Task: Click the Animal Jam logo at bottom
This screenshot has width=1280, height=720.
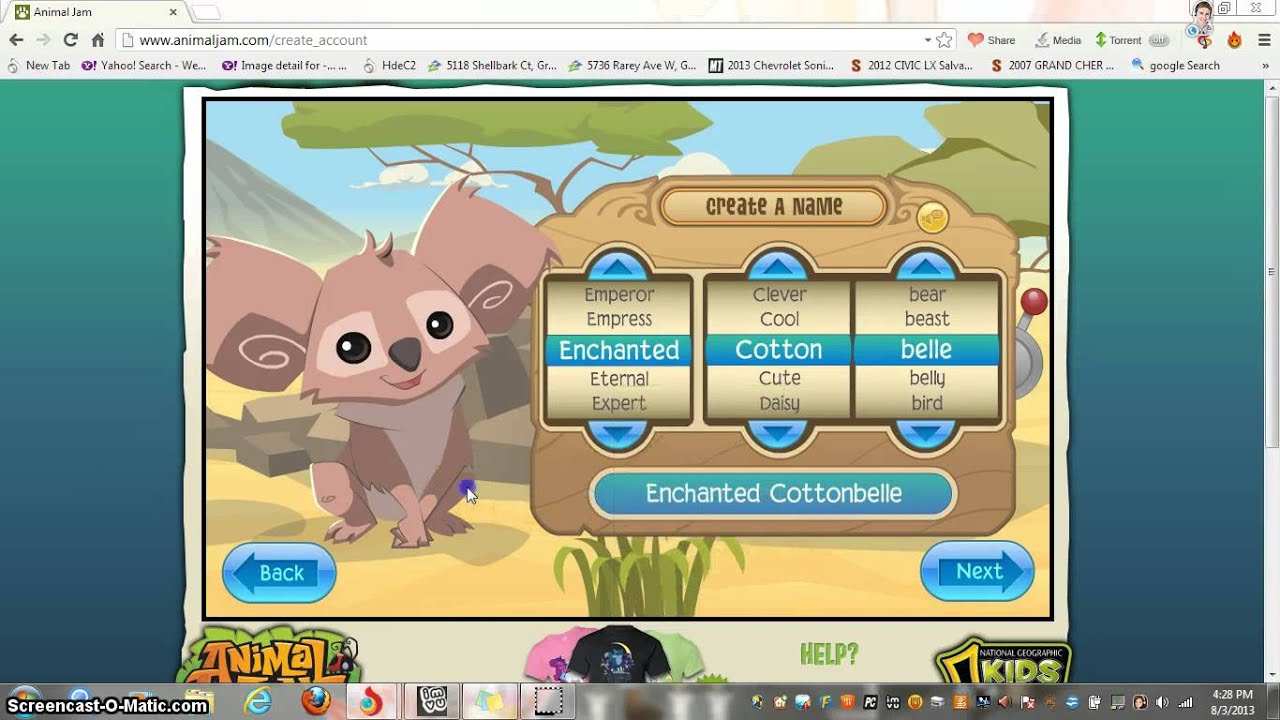Action: coord(268,657)
